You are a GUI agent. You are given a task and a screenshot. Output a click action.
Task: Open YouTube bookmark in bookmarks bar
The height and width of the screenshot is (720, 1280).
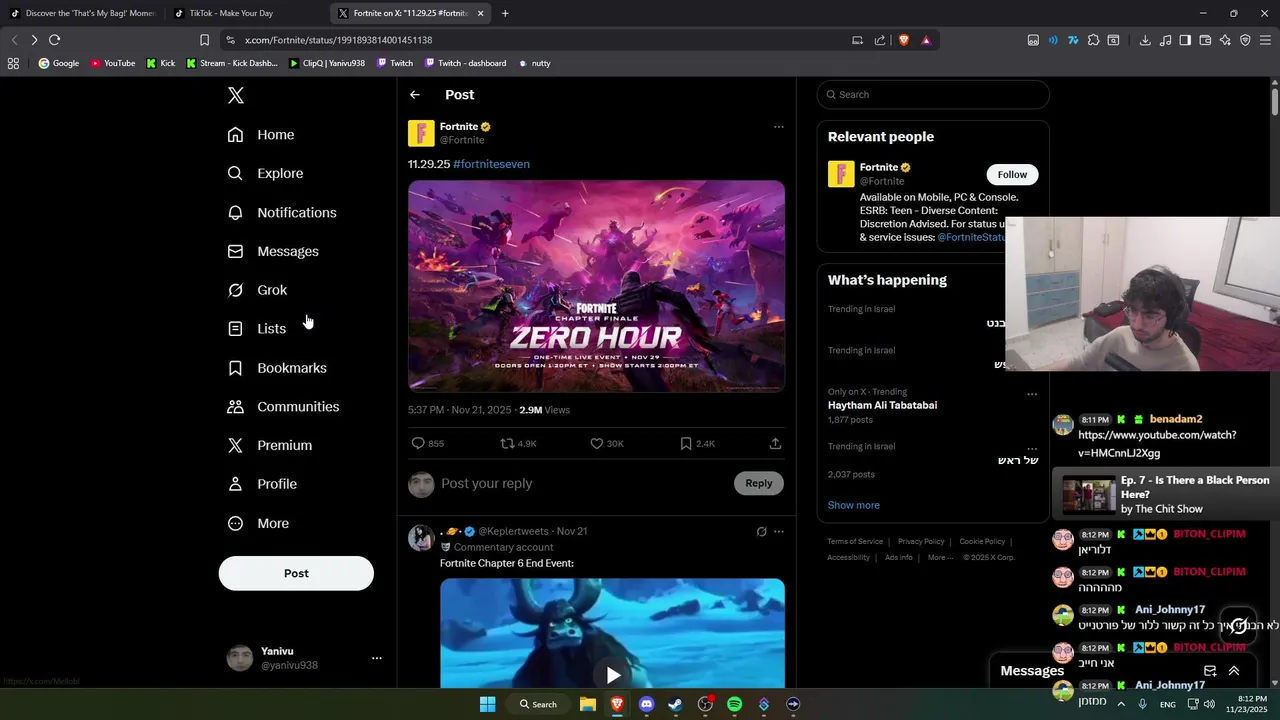point(112,63)
